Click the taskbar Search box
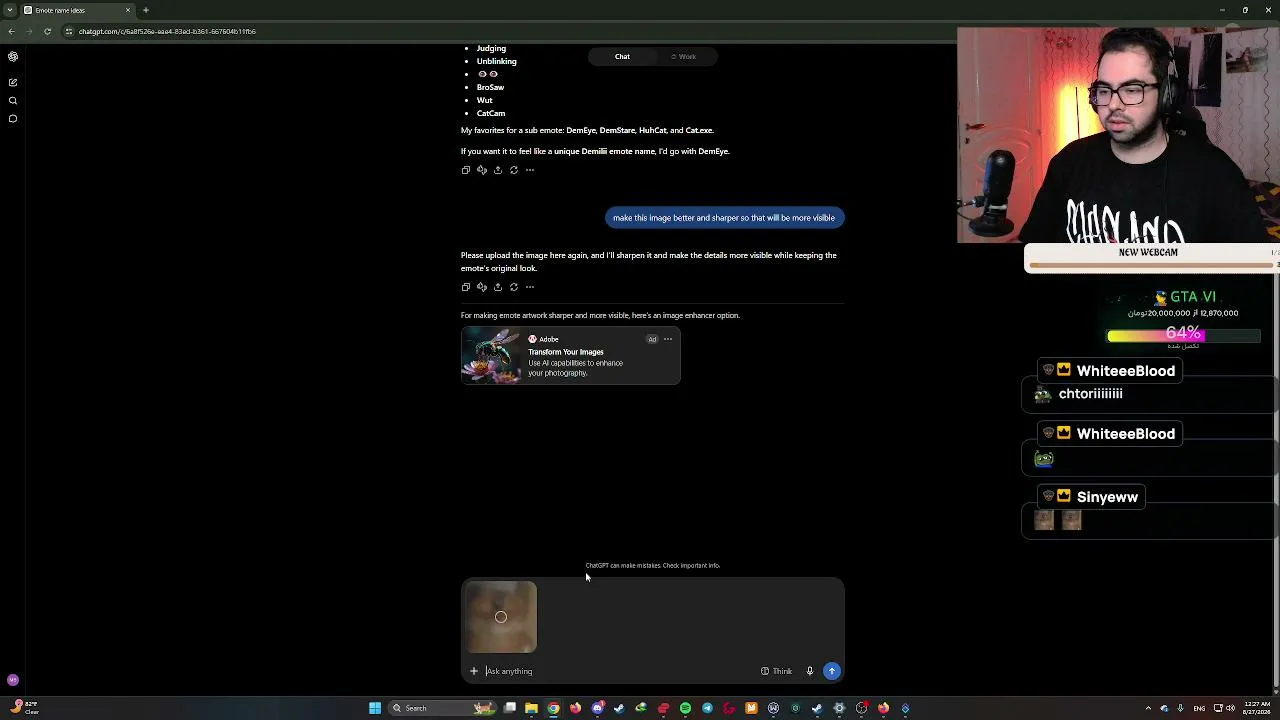This screenshot has height=720, width=1280. coord(441,708)
